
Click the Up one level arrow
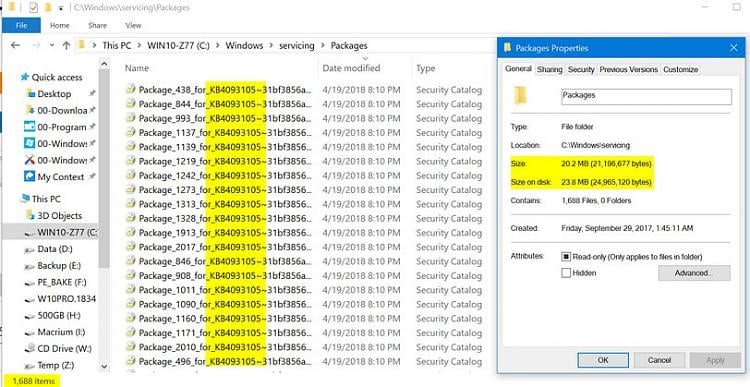coord(66,45)
